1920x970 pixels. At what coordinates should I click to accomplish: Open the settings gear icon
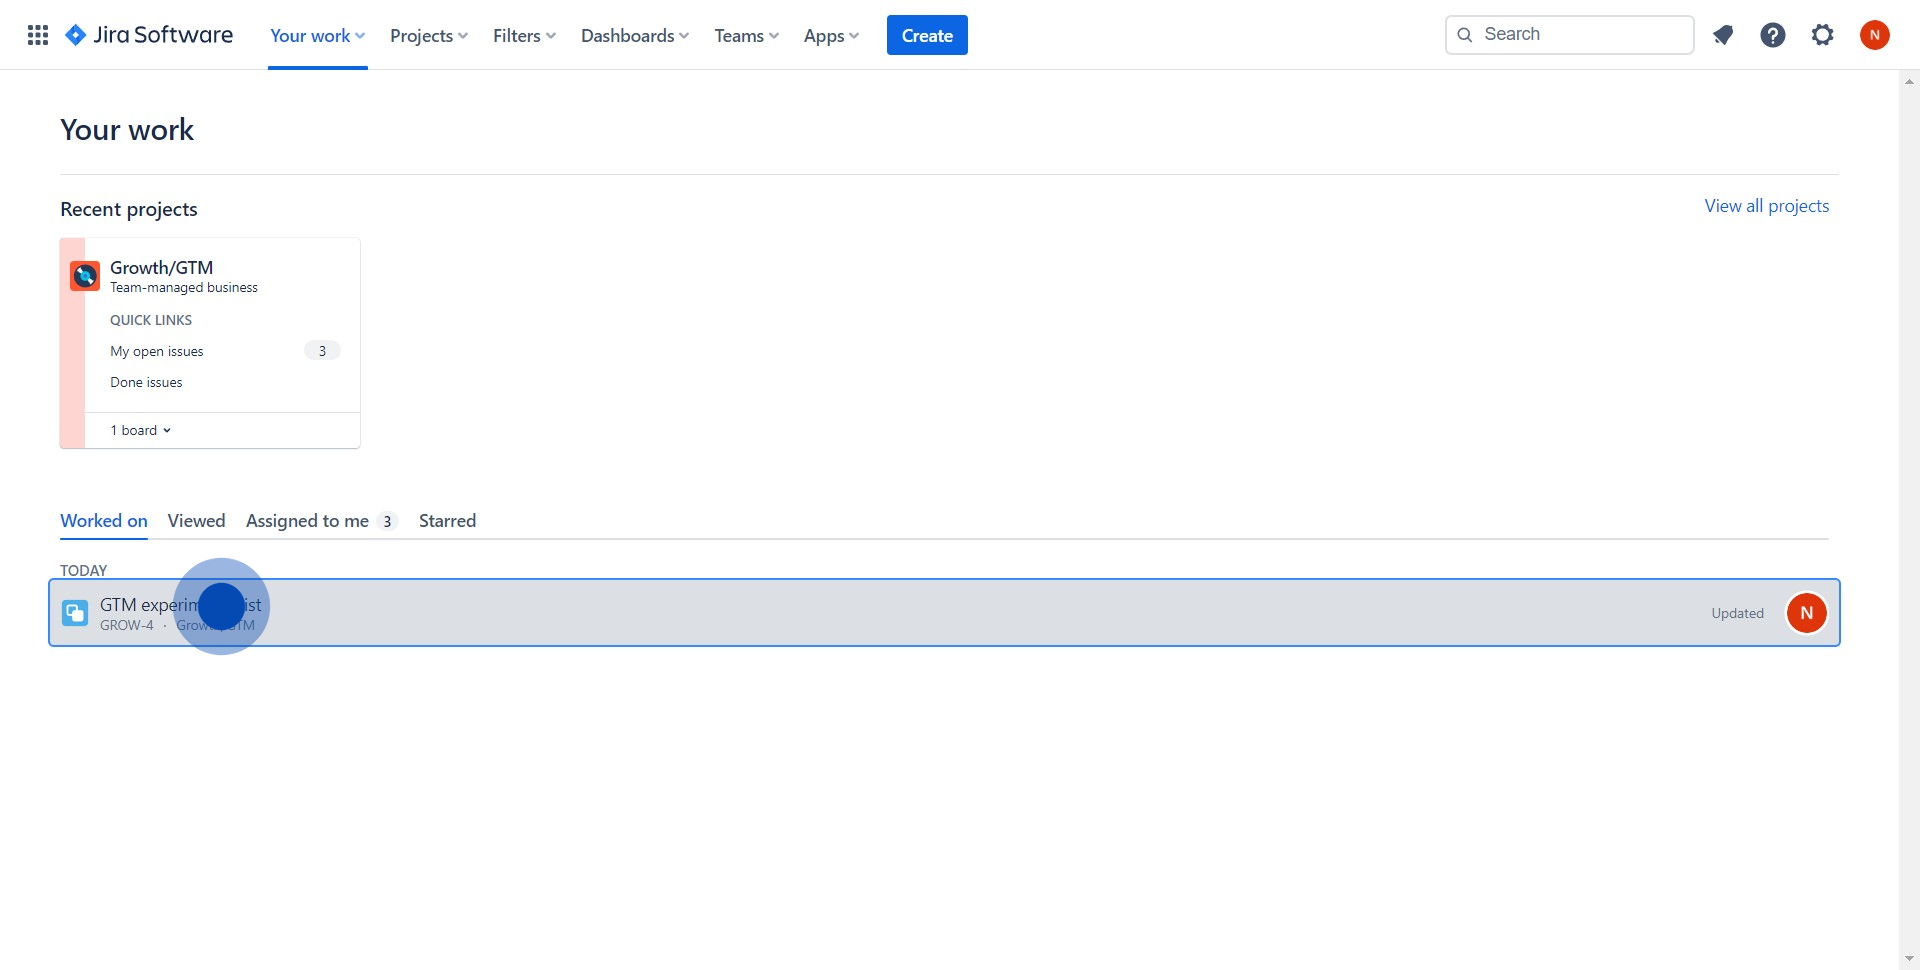coord(1822,35)
